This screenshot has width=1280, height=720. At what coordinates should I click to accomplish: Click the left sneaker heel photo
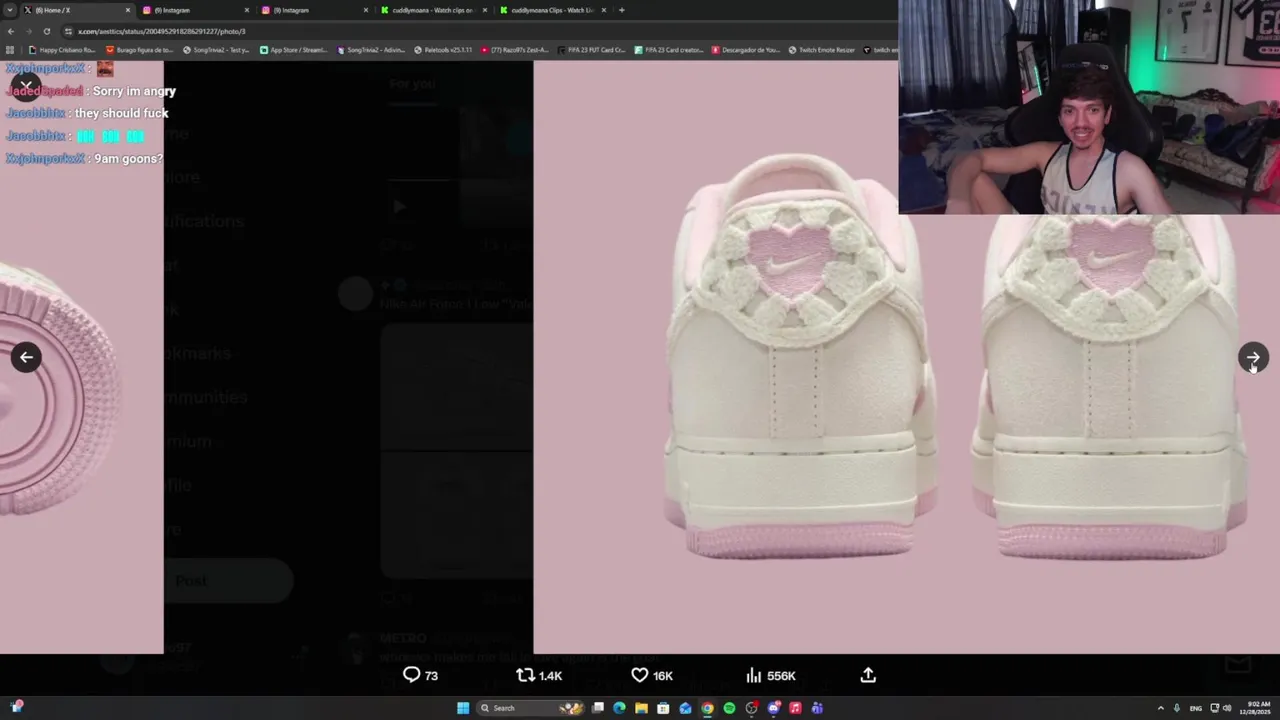tap(799, 357)
